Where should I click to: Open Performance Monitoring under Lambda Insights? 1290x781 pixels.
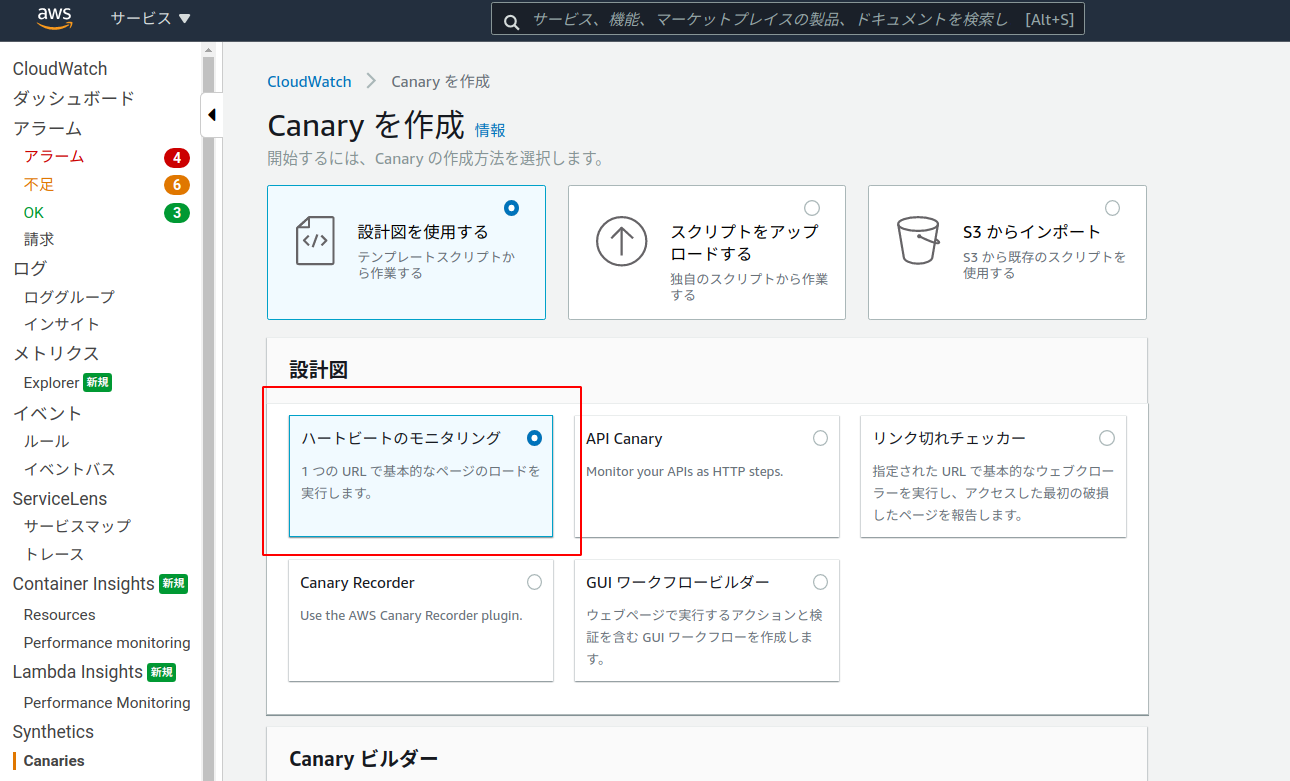pyautogui.click(x=107, y=703)
